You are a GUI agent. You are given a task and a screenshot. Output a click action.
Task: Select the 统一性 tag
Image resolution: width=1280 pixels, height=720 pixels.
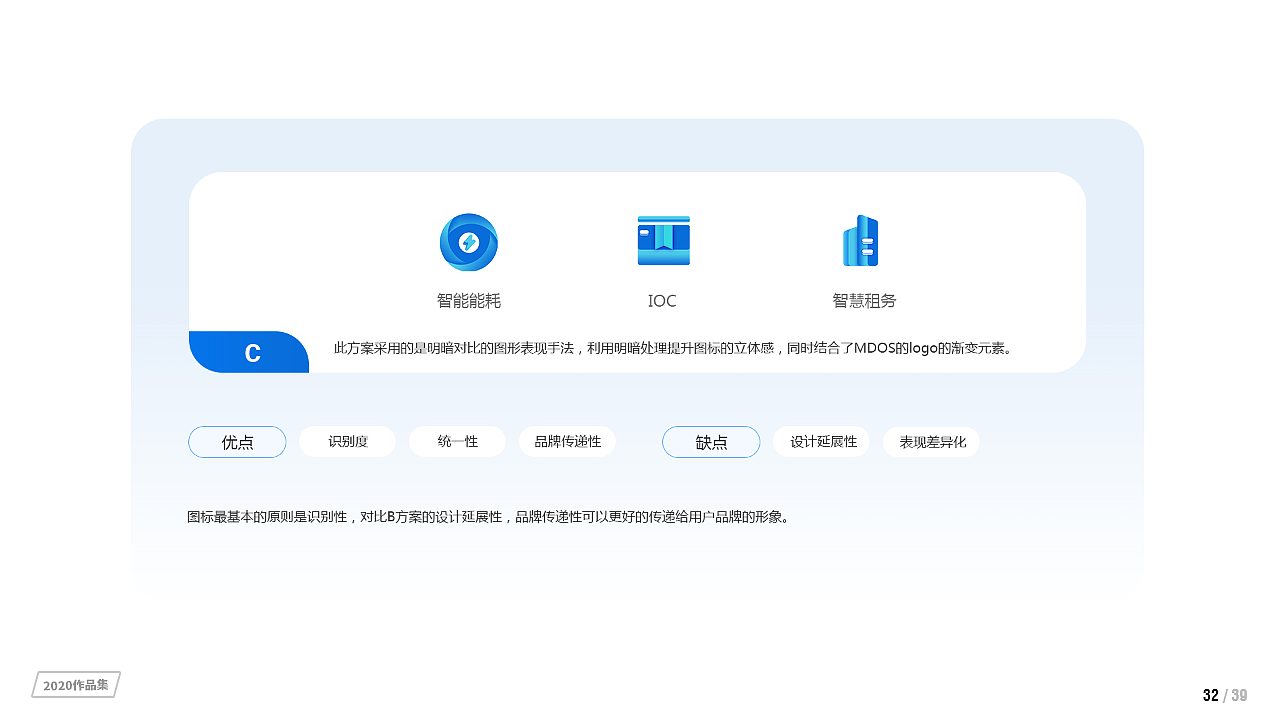tap(458, 442)
